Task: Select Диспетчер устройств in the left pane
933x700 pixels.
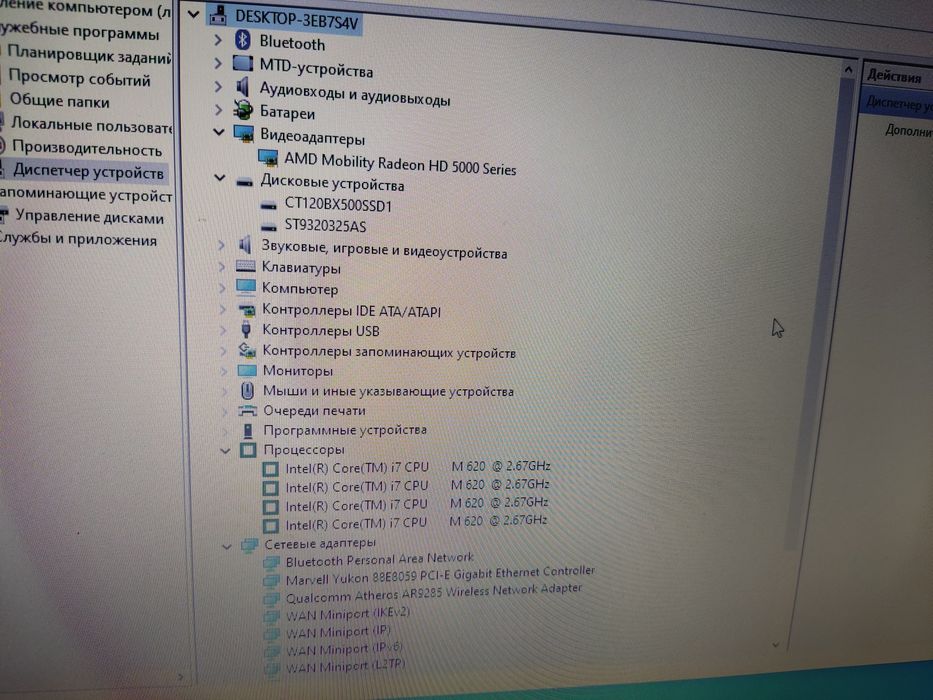Action: coord(88,171)
